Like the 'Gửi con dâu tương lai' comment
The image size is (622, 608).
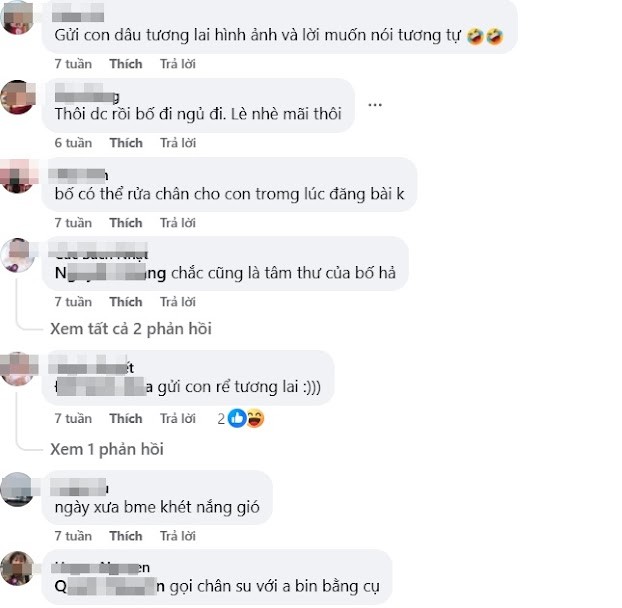point(126,64)
